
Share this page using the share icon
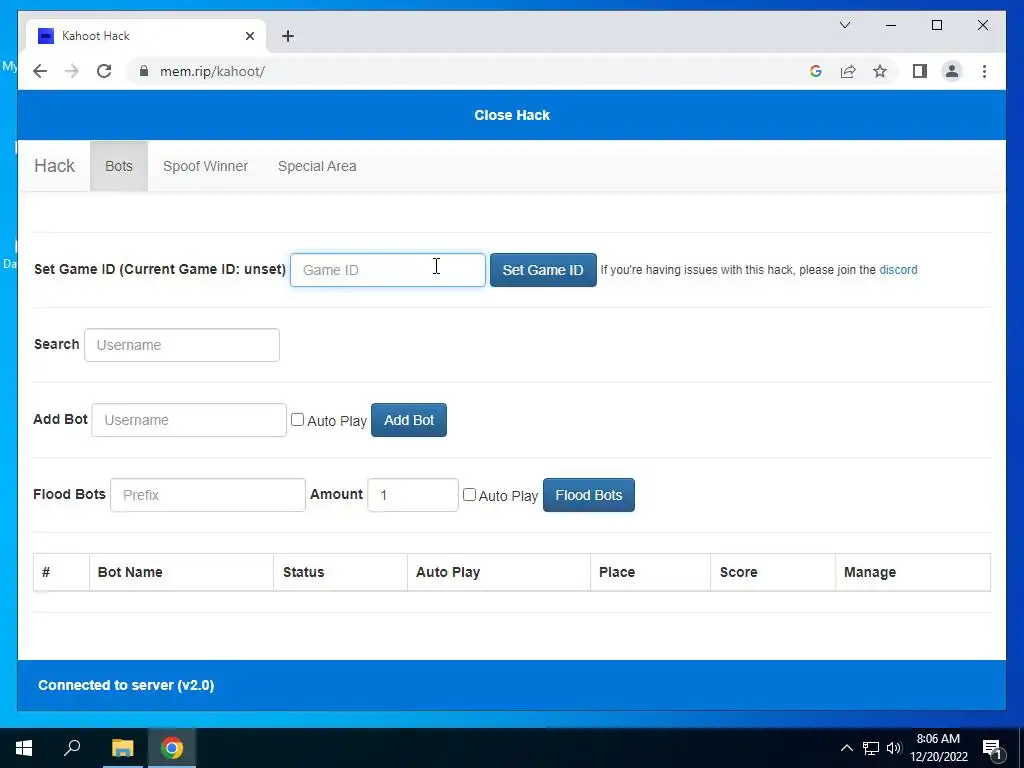tap(848, 71)
